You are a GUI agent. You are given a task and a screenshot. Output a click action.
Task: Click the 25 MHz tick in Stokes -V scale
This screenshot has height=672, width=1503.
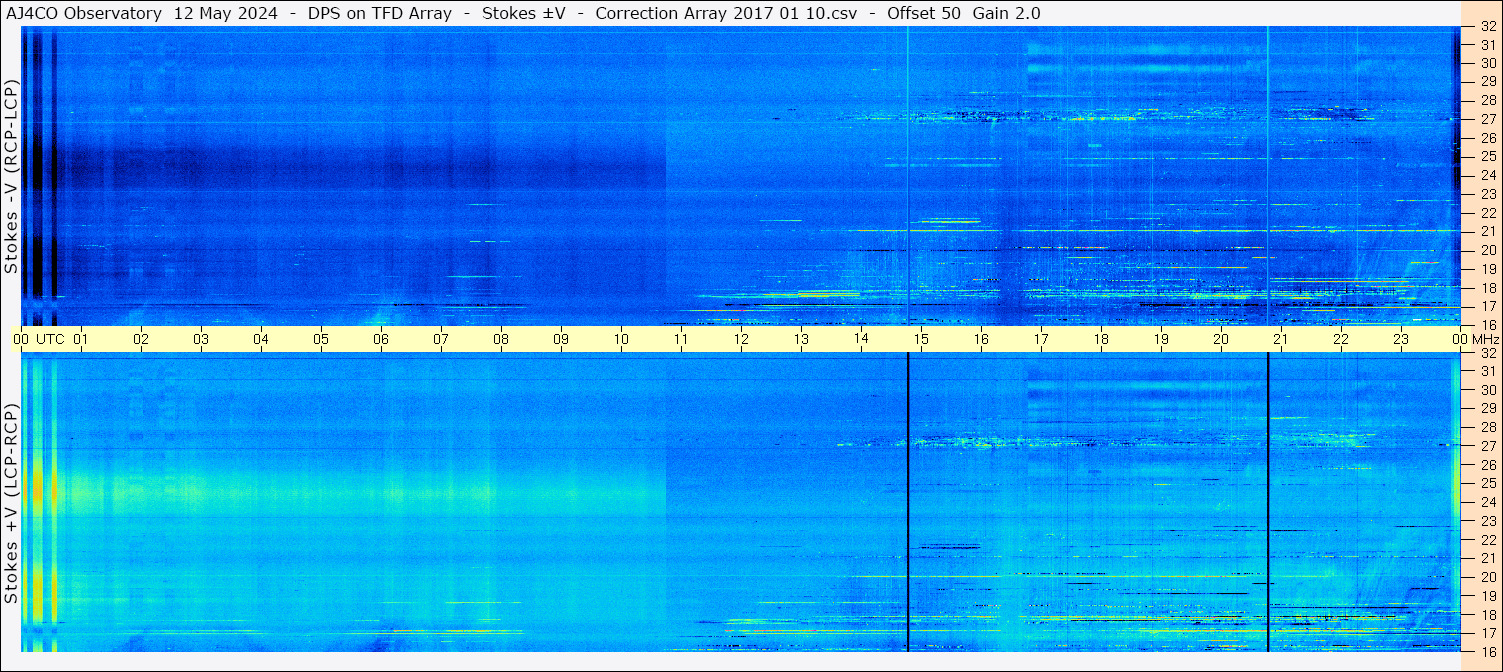(x=1488, y=157)
